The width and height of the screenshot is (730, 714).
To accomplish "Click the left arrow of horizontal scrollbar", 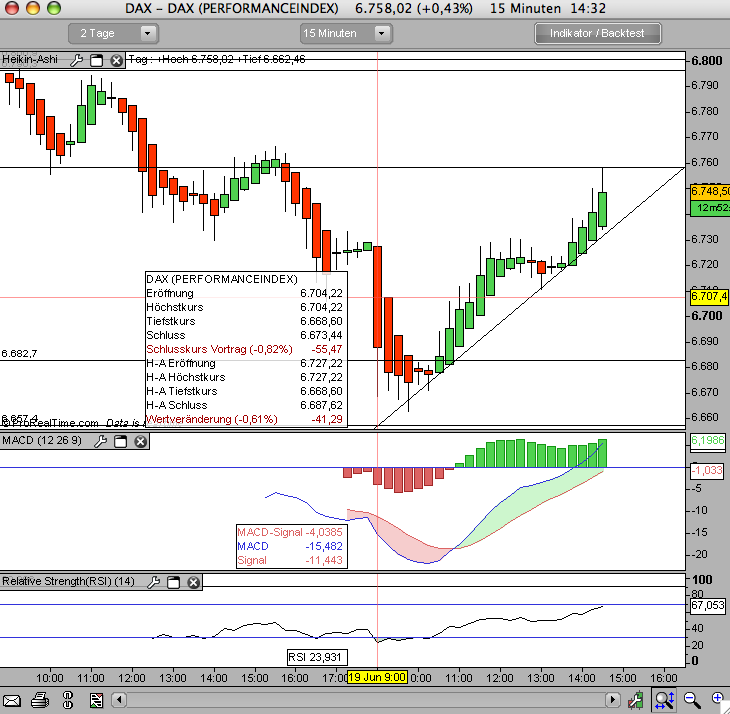I will (119, 700).
